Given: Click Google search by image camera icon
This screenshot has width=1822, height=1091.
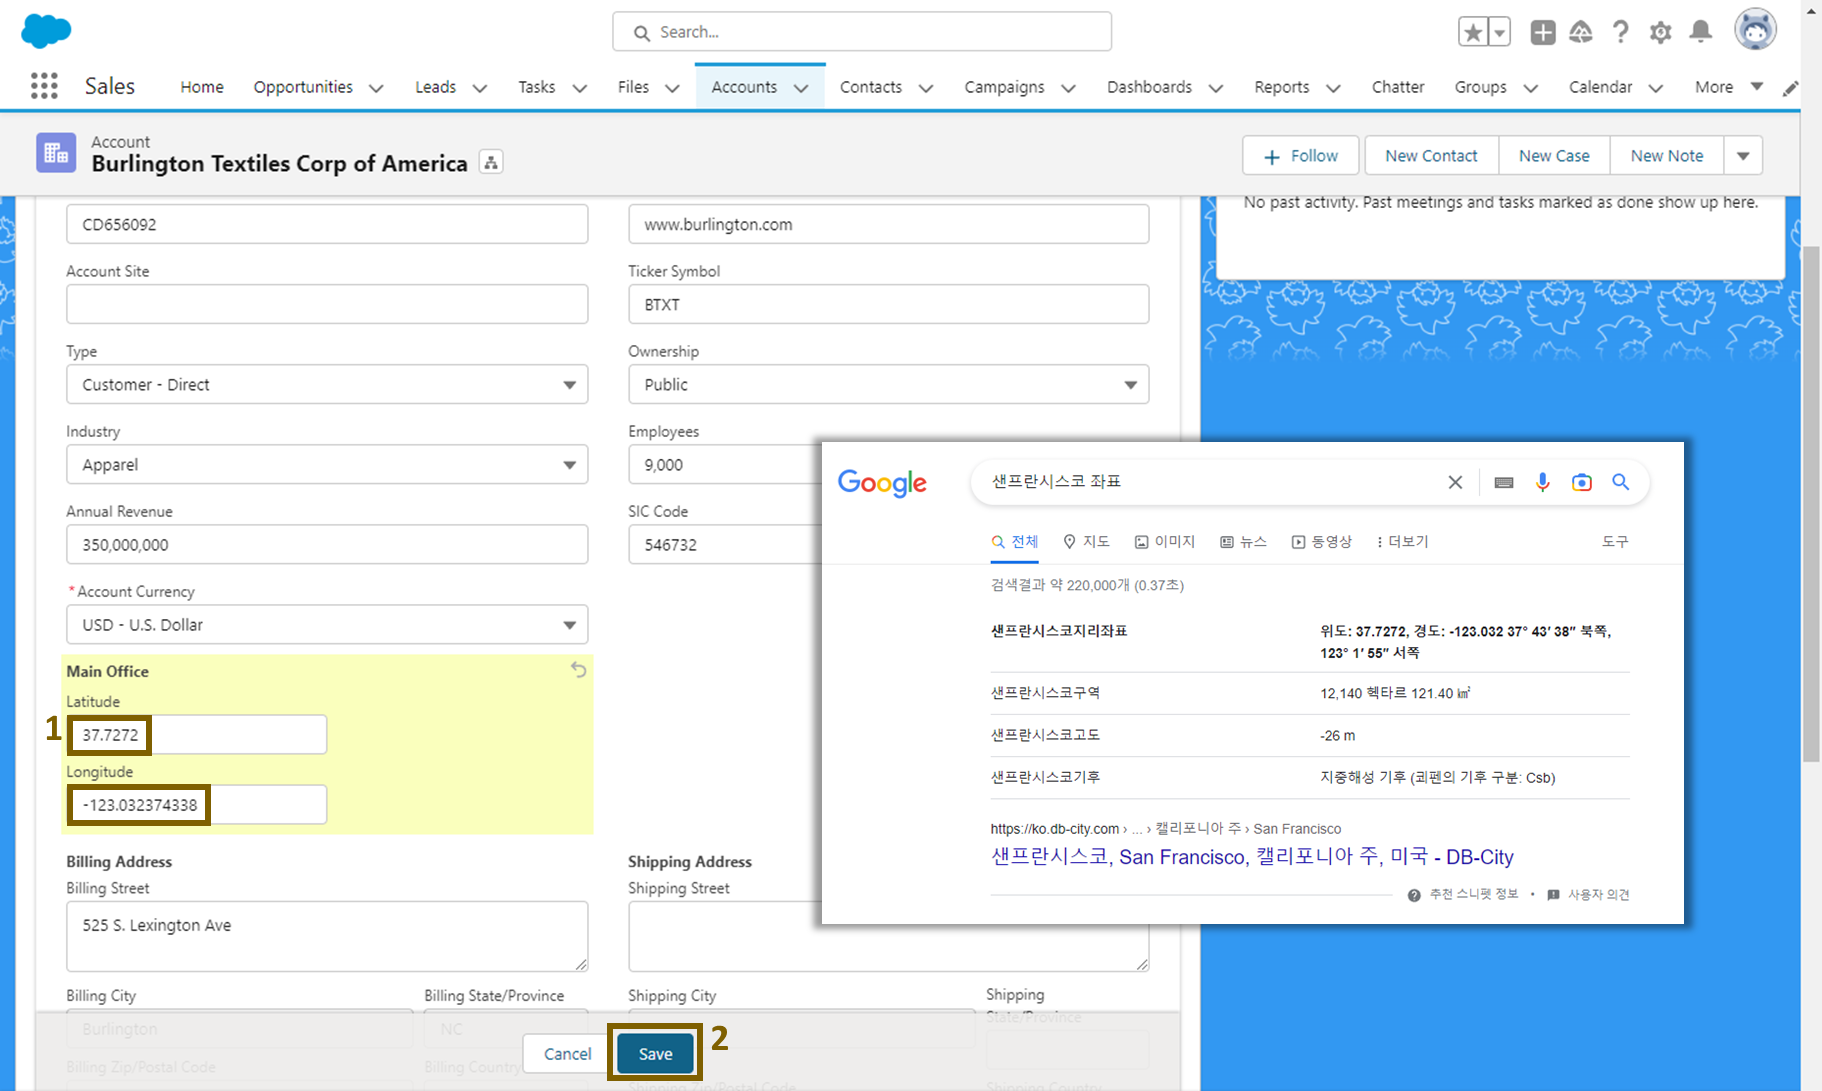Looking at the screenshot, I should [1581, 482].
